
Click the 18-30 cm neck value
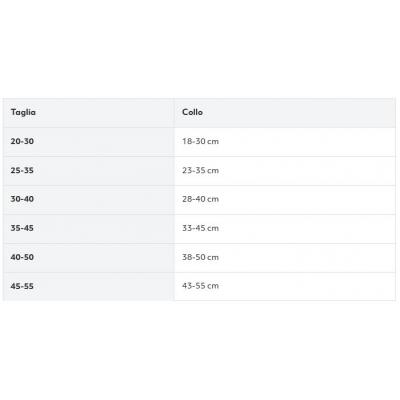200,141
